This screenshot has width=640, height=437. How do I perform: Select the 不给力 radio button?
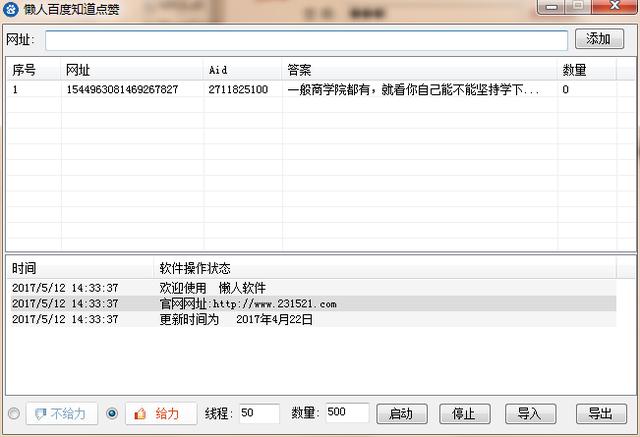tap(13, 413)
